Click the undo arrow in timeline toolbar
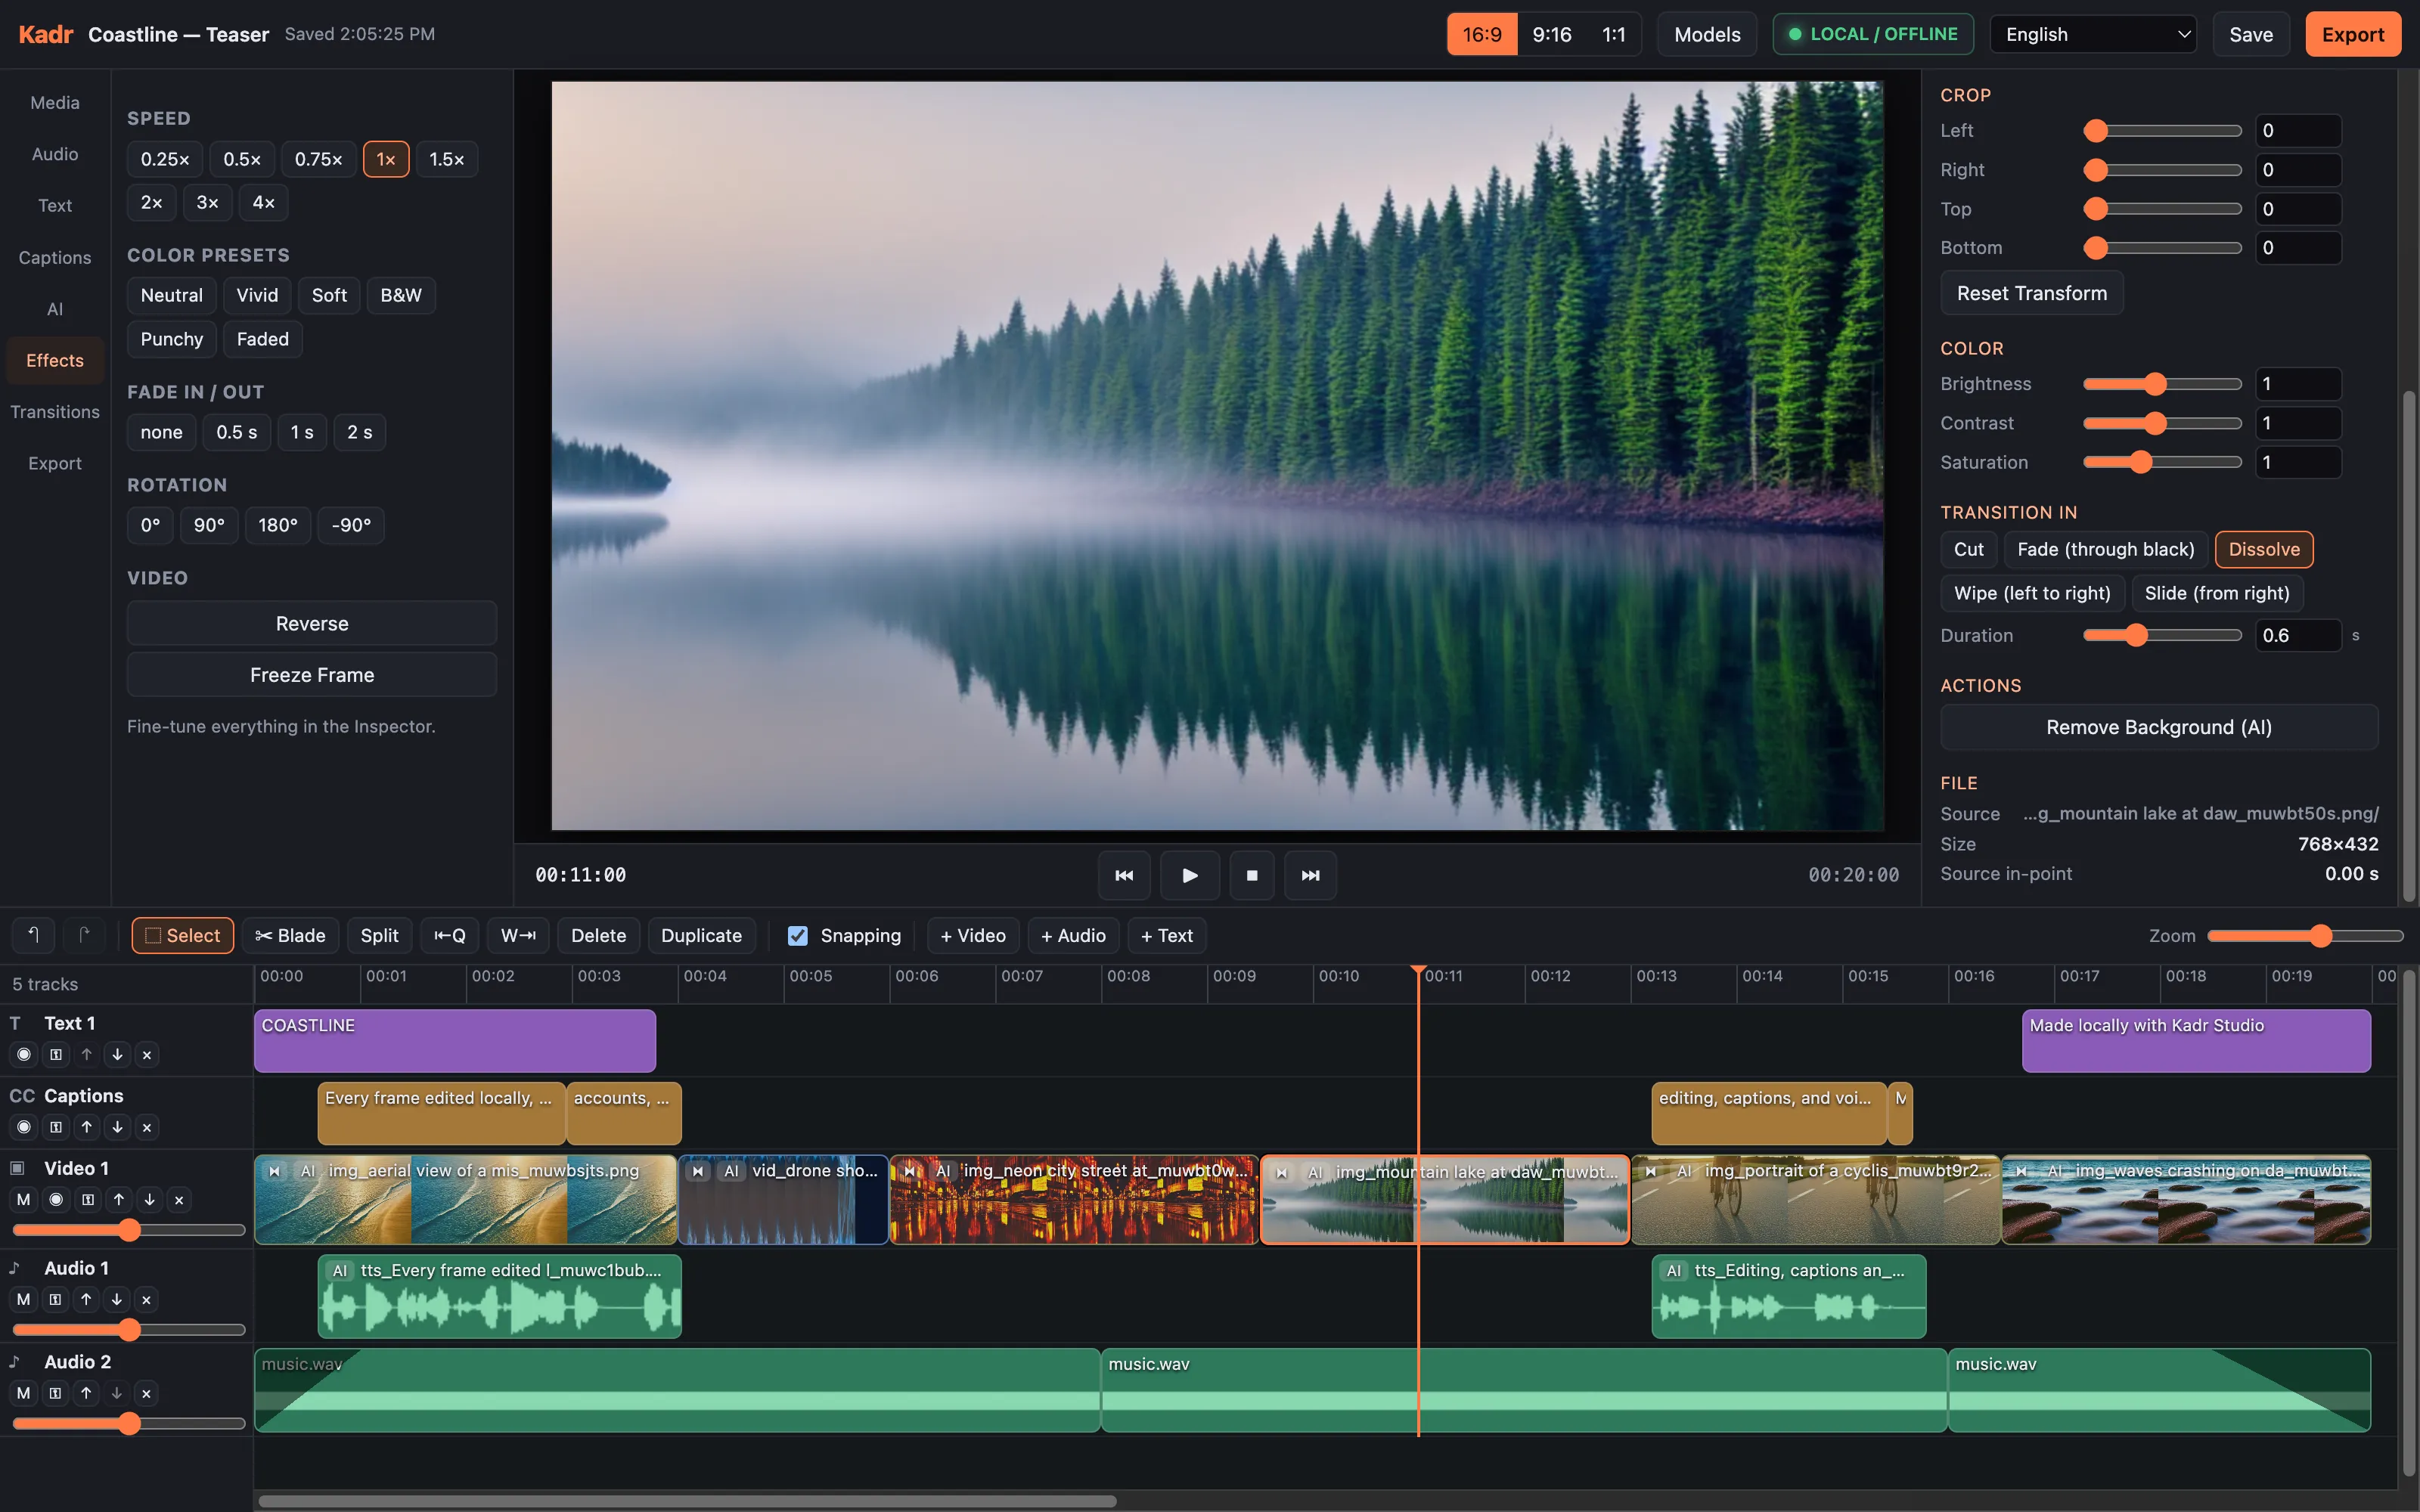Viewport: 2420px width, 1512px height. tap(33, 935)
